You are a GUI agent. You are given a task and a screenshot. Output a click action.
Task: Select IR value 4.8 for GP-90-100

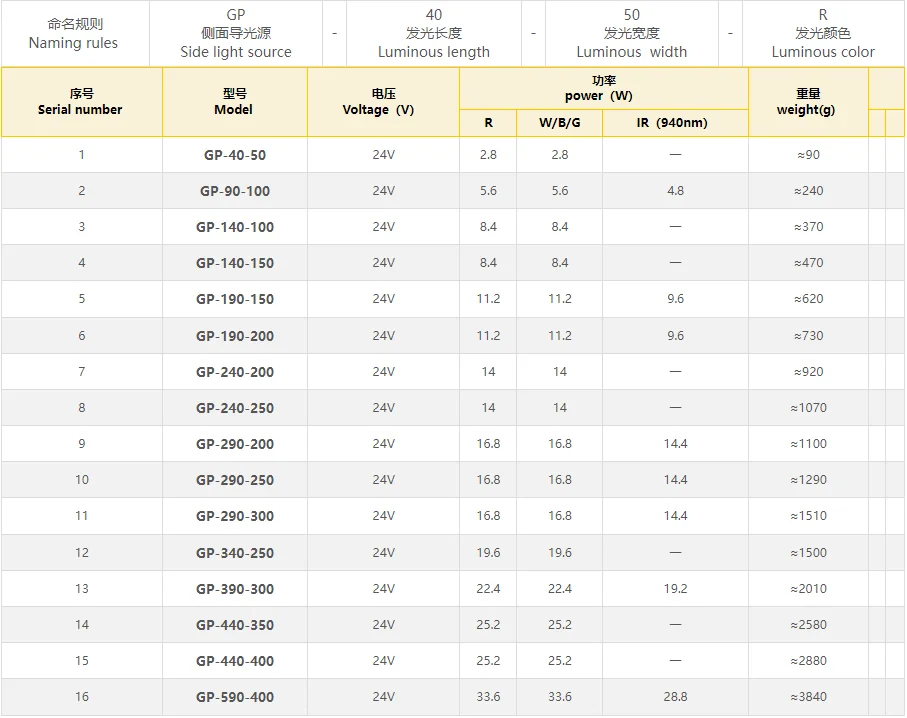675,191
